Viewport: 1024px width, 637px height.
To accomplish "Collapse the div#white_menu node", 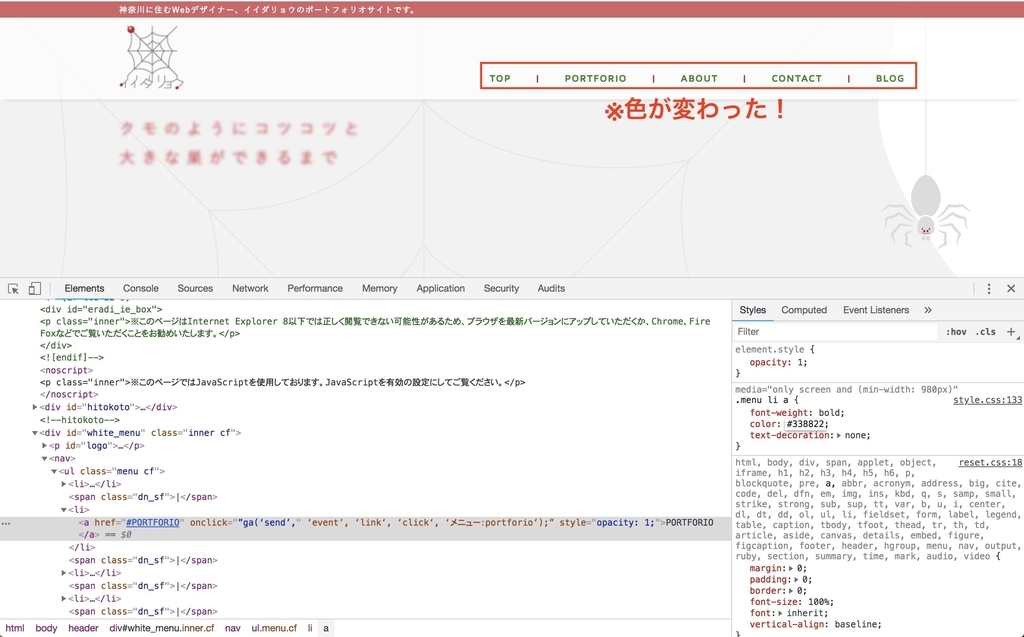I will tap(35, 433).
